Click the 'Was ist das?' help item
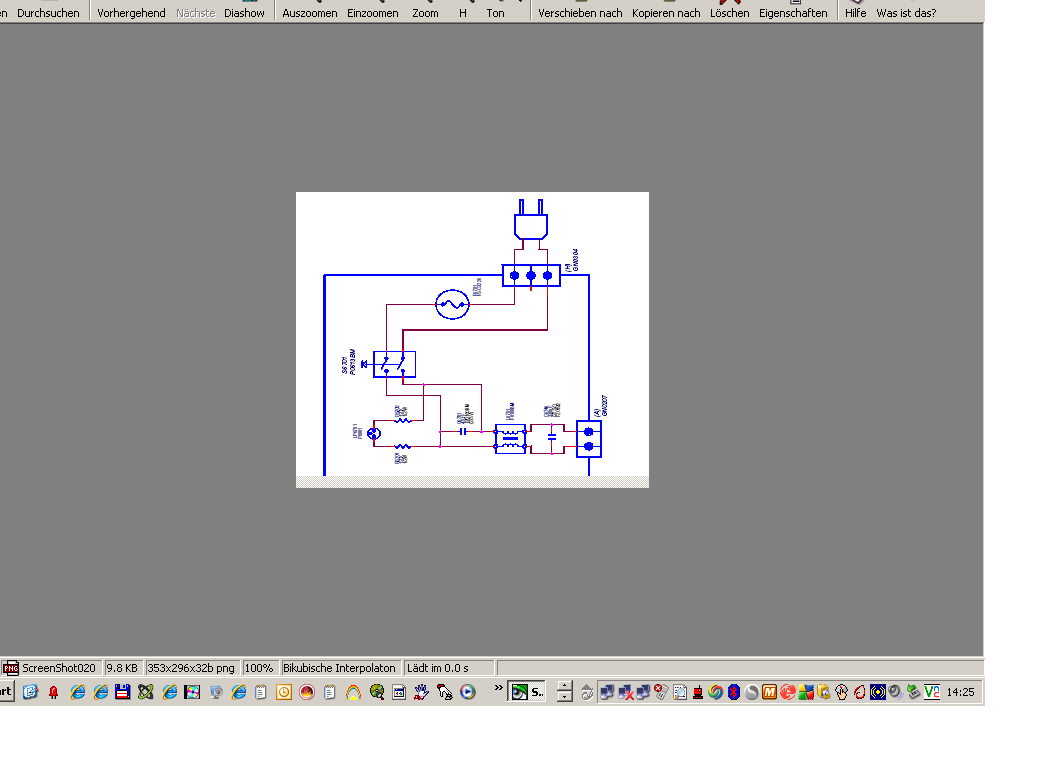Viewport: 1057px width, 768px height. 906,12
